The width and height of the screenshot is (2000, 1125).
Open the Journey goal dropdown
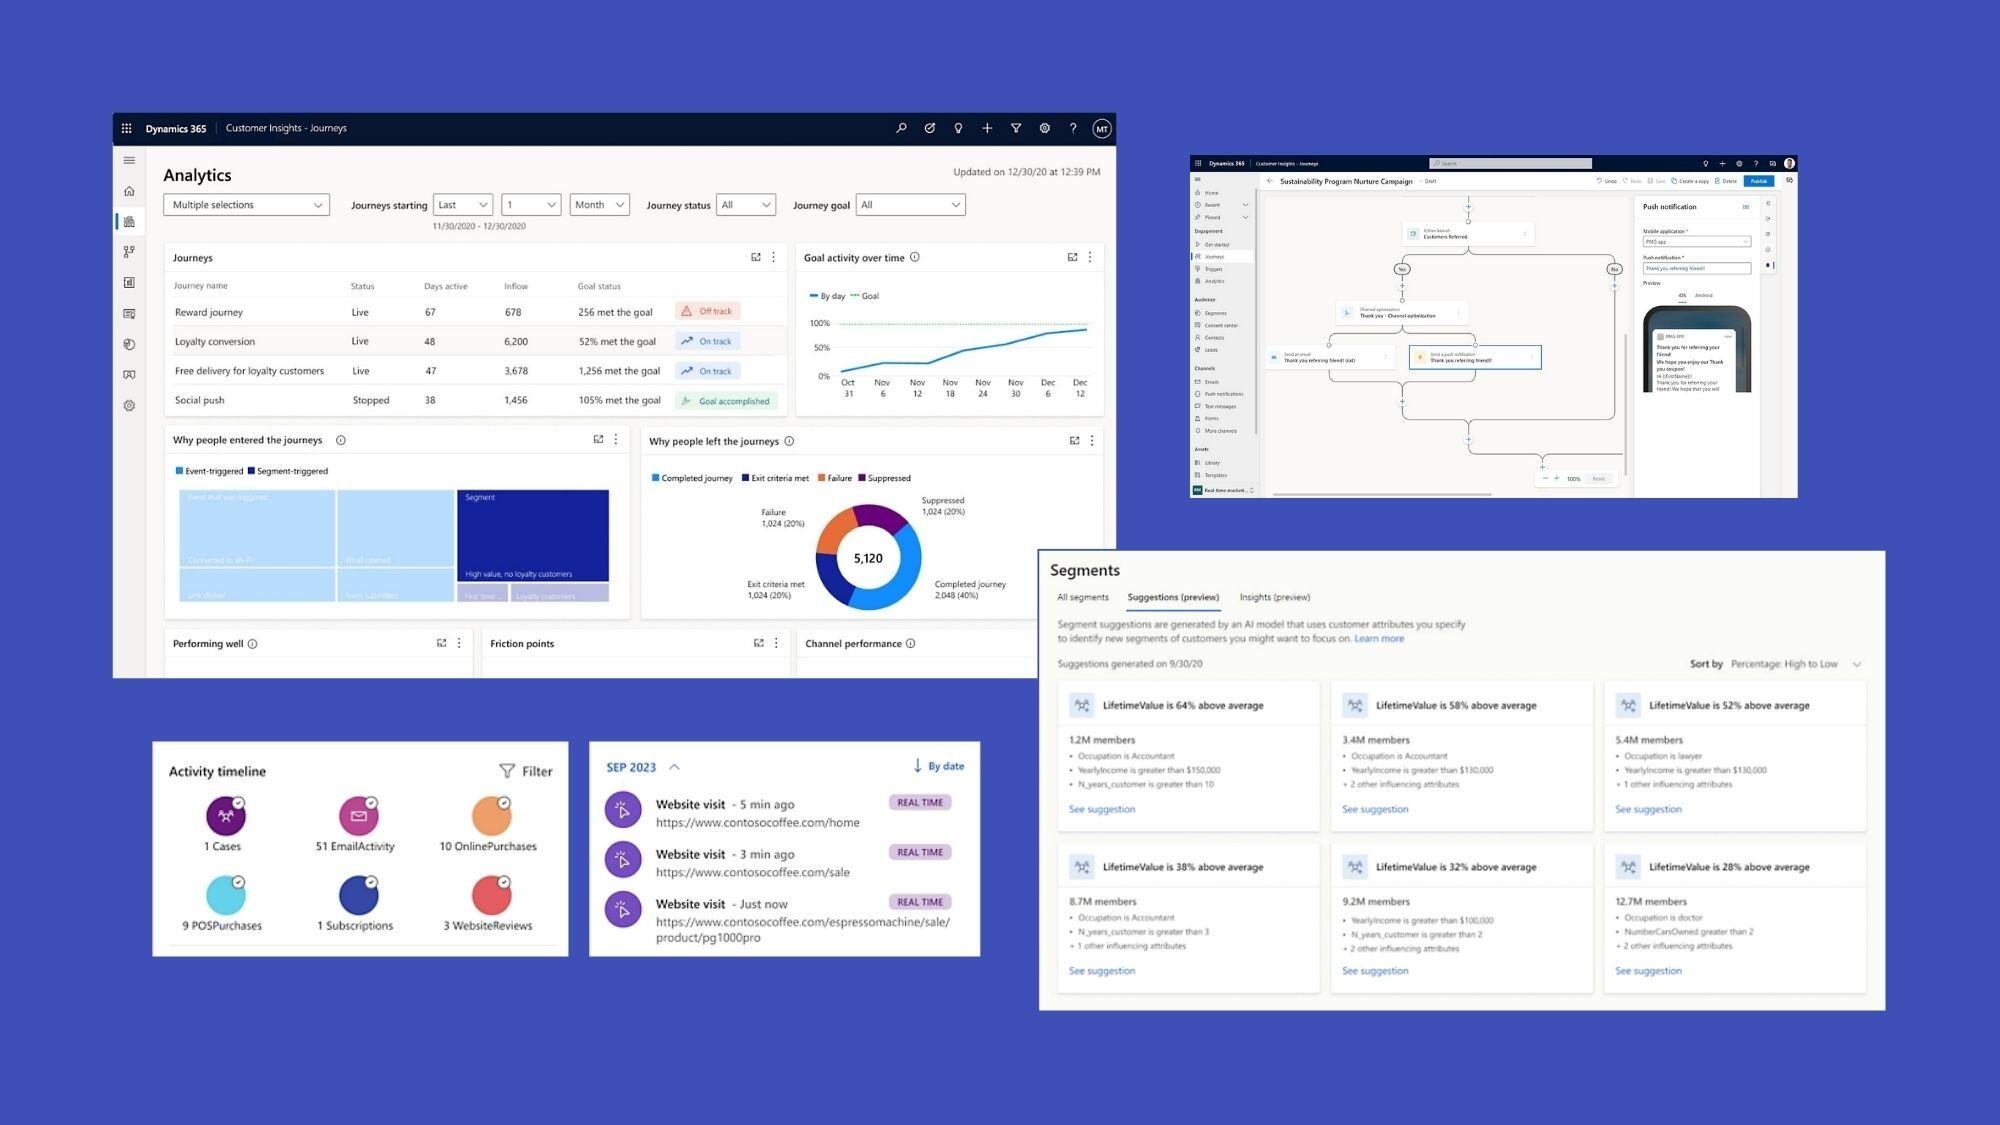(910, 205)
